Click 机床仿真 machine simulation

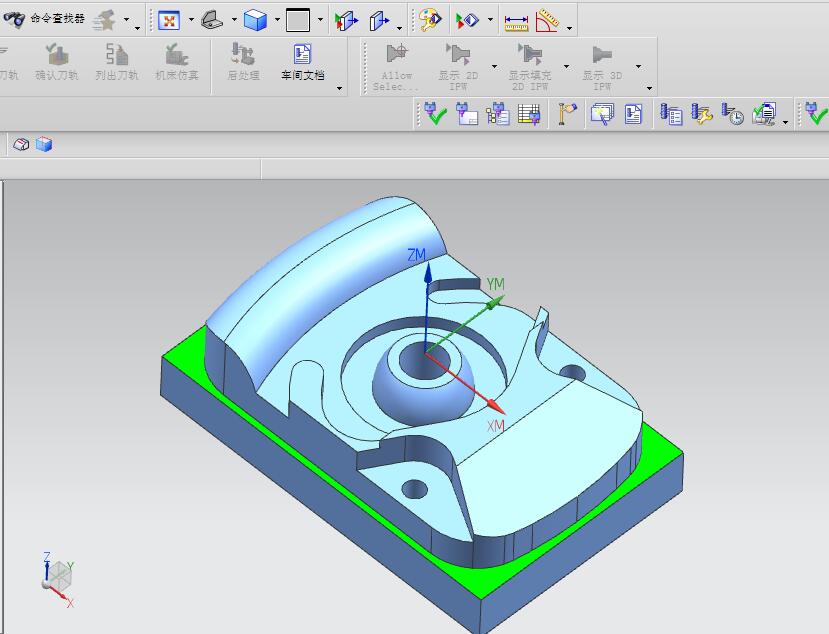click(177, 62)
